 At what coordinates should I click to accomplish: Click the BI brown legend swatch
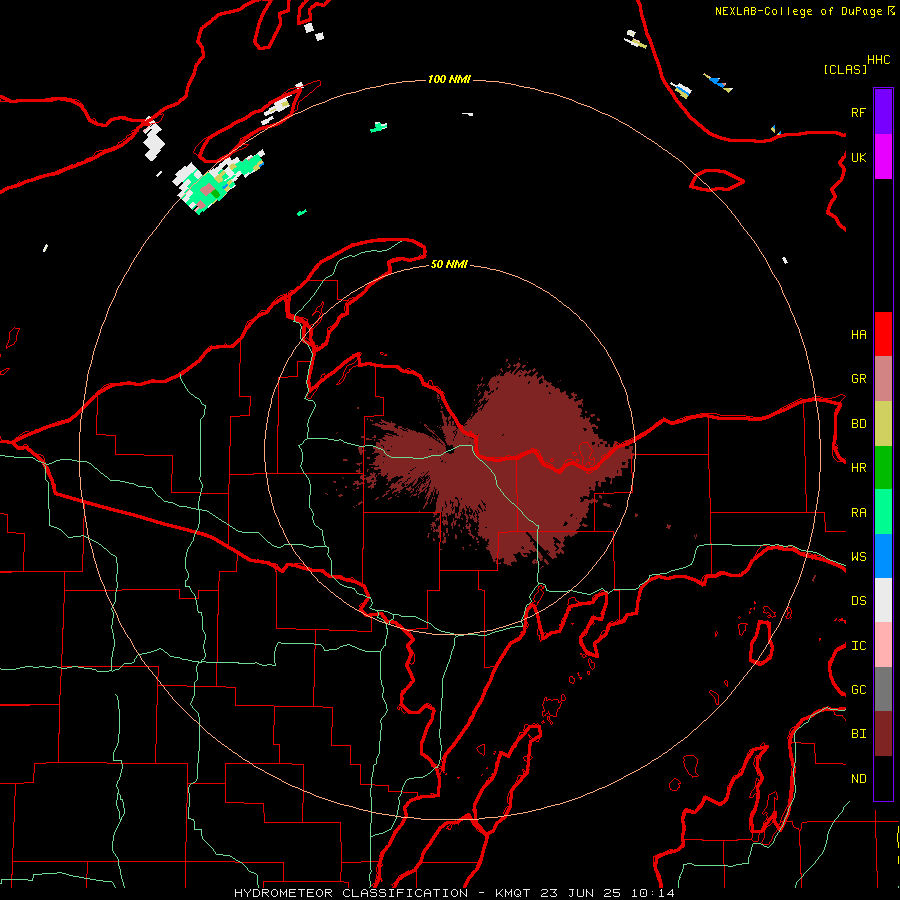[883, 734]
